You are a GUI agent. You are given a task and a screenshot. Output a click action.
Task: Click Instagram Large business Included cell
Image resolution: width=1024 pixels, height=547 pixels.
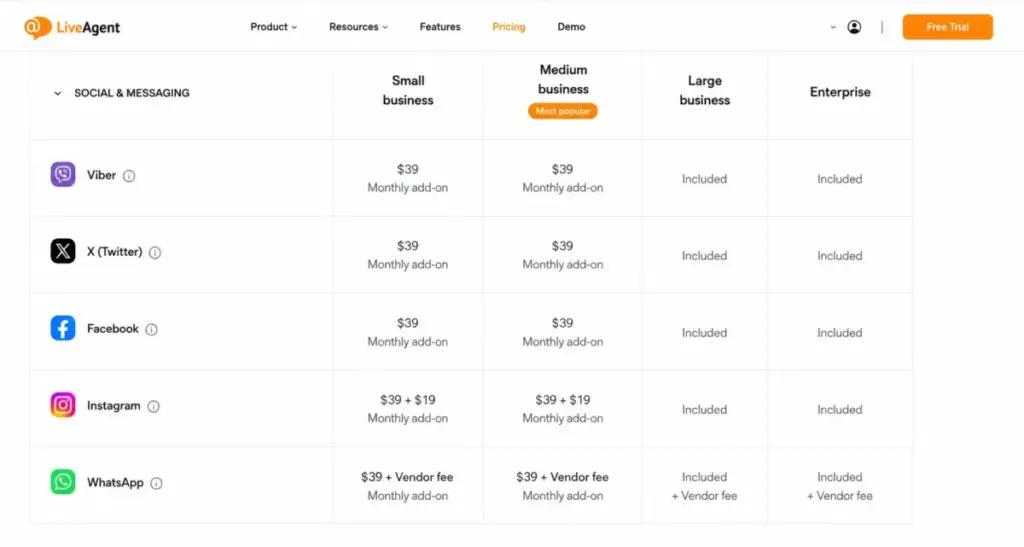coord(705,410)
